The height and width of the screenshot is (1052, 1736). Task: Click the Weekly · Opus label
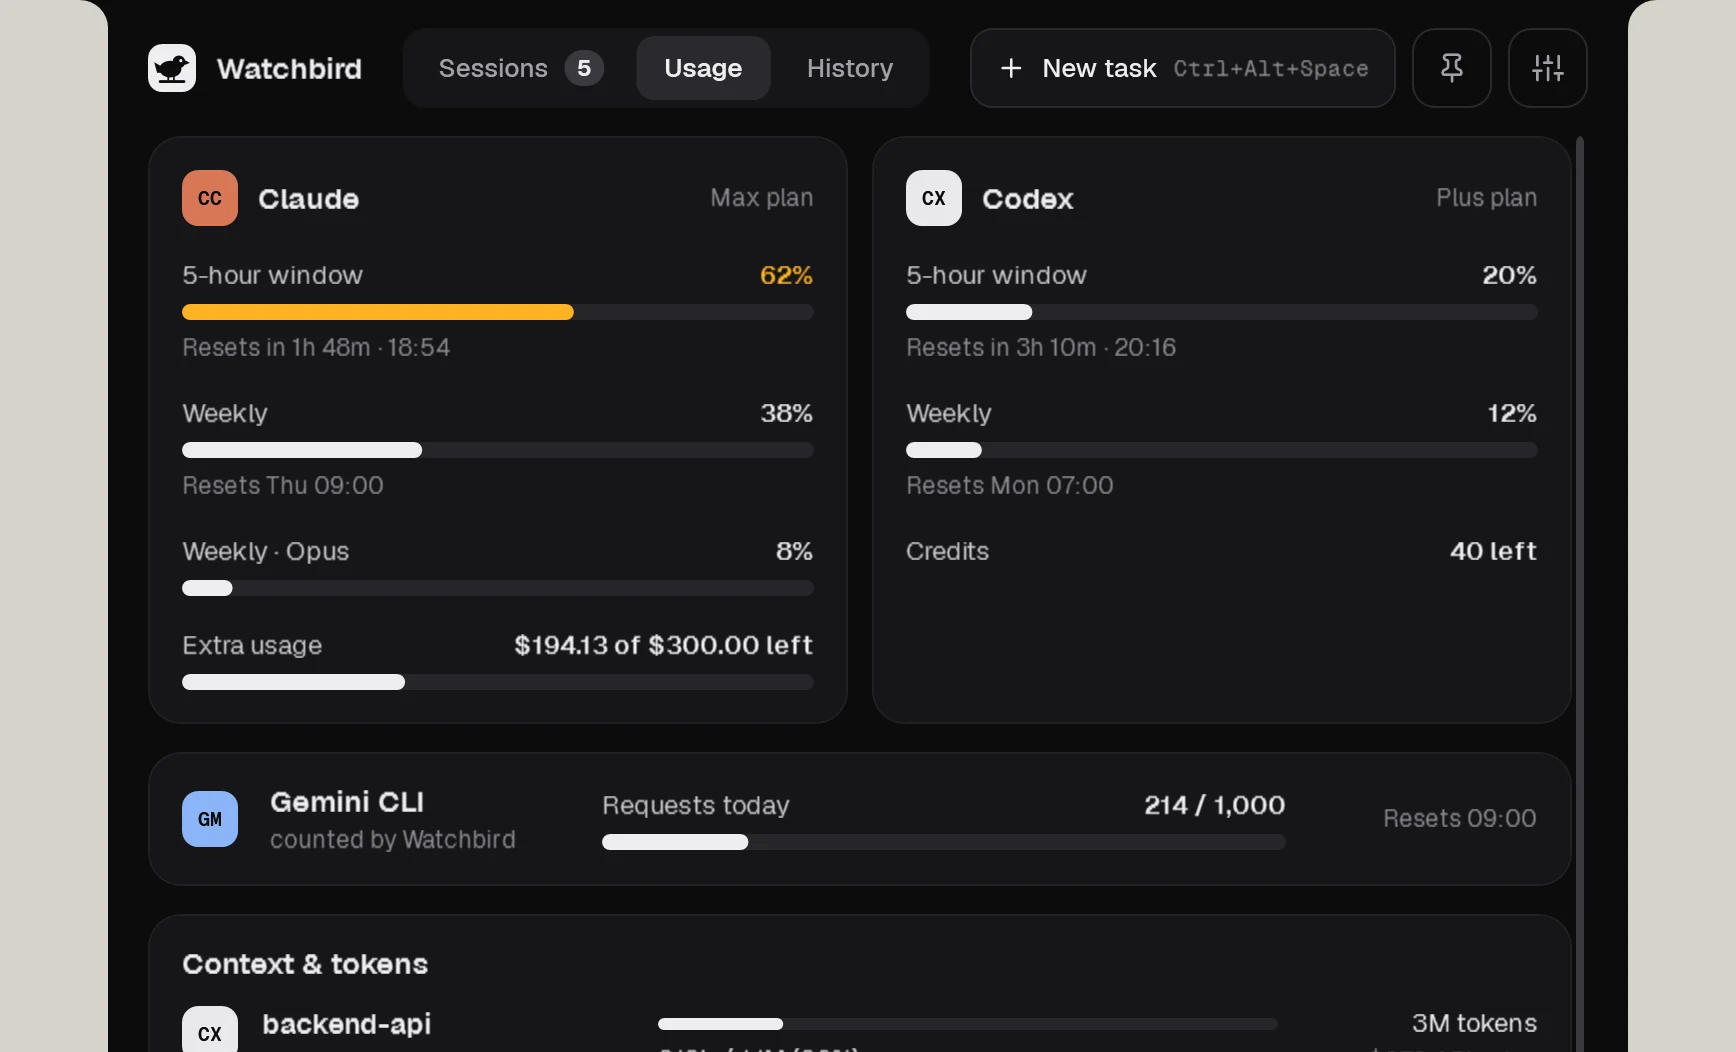coord(266,551)
